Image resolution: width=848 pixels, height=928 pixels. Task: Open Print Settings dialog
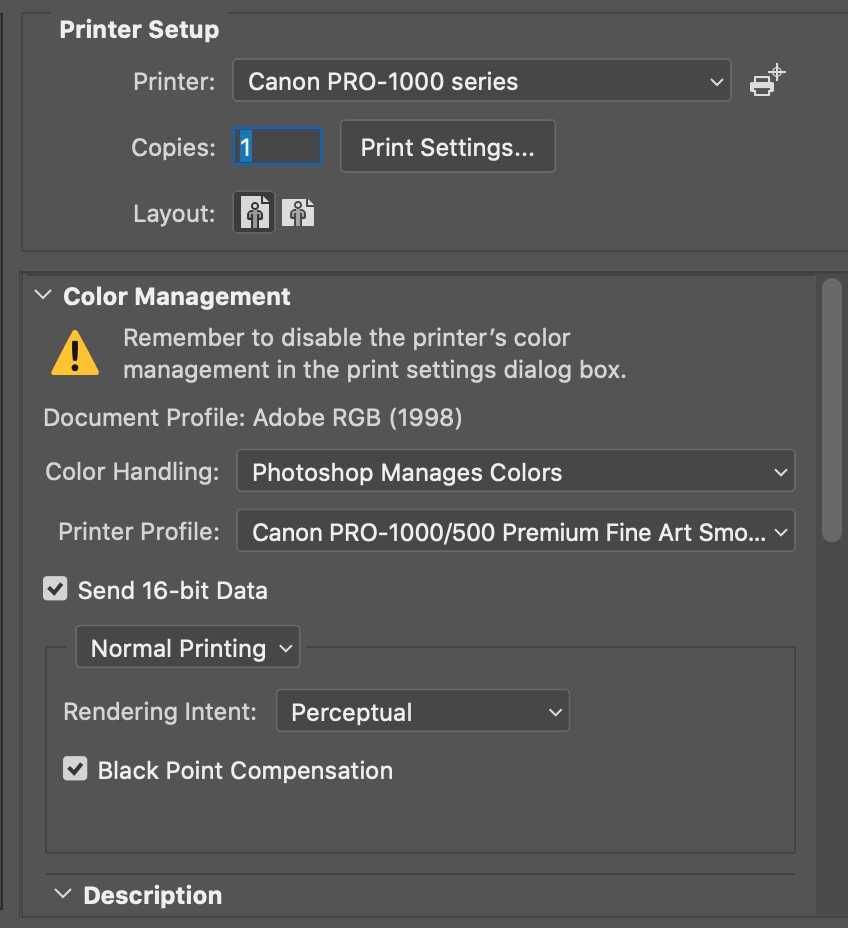coord(448,146)
